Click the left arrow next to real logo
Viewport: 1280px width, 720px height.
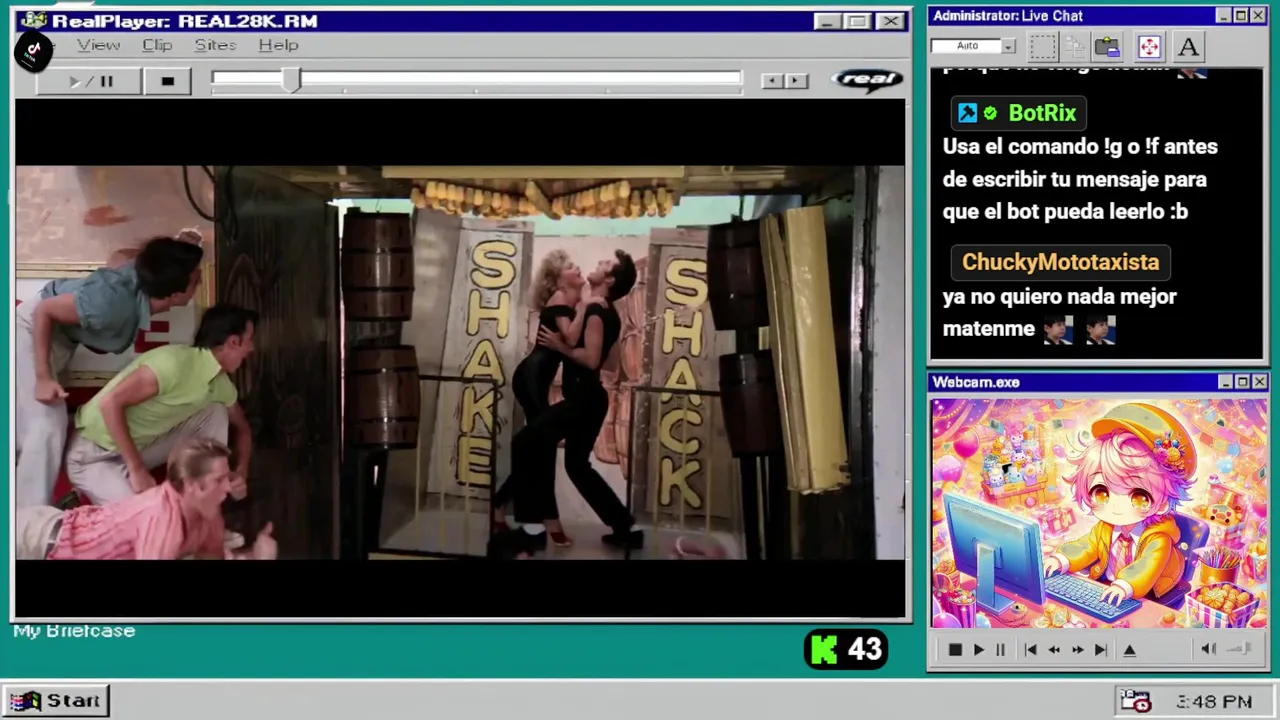tap(772, 81)
